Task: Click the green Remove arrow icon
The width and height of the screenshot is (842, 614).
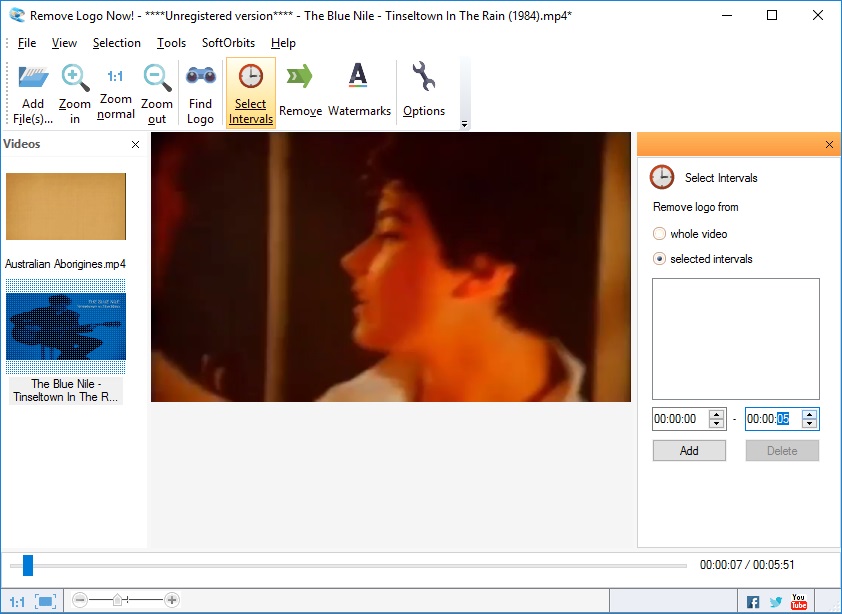Action: 299,76
